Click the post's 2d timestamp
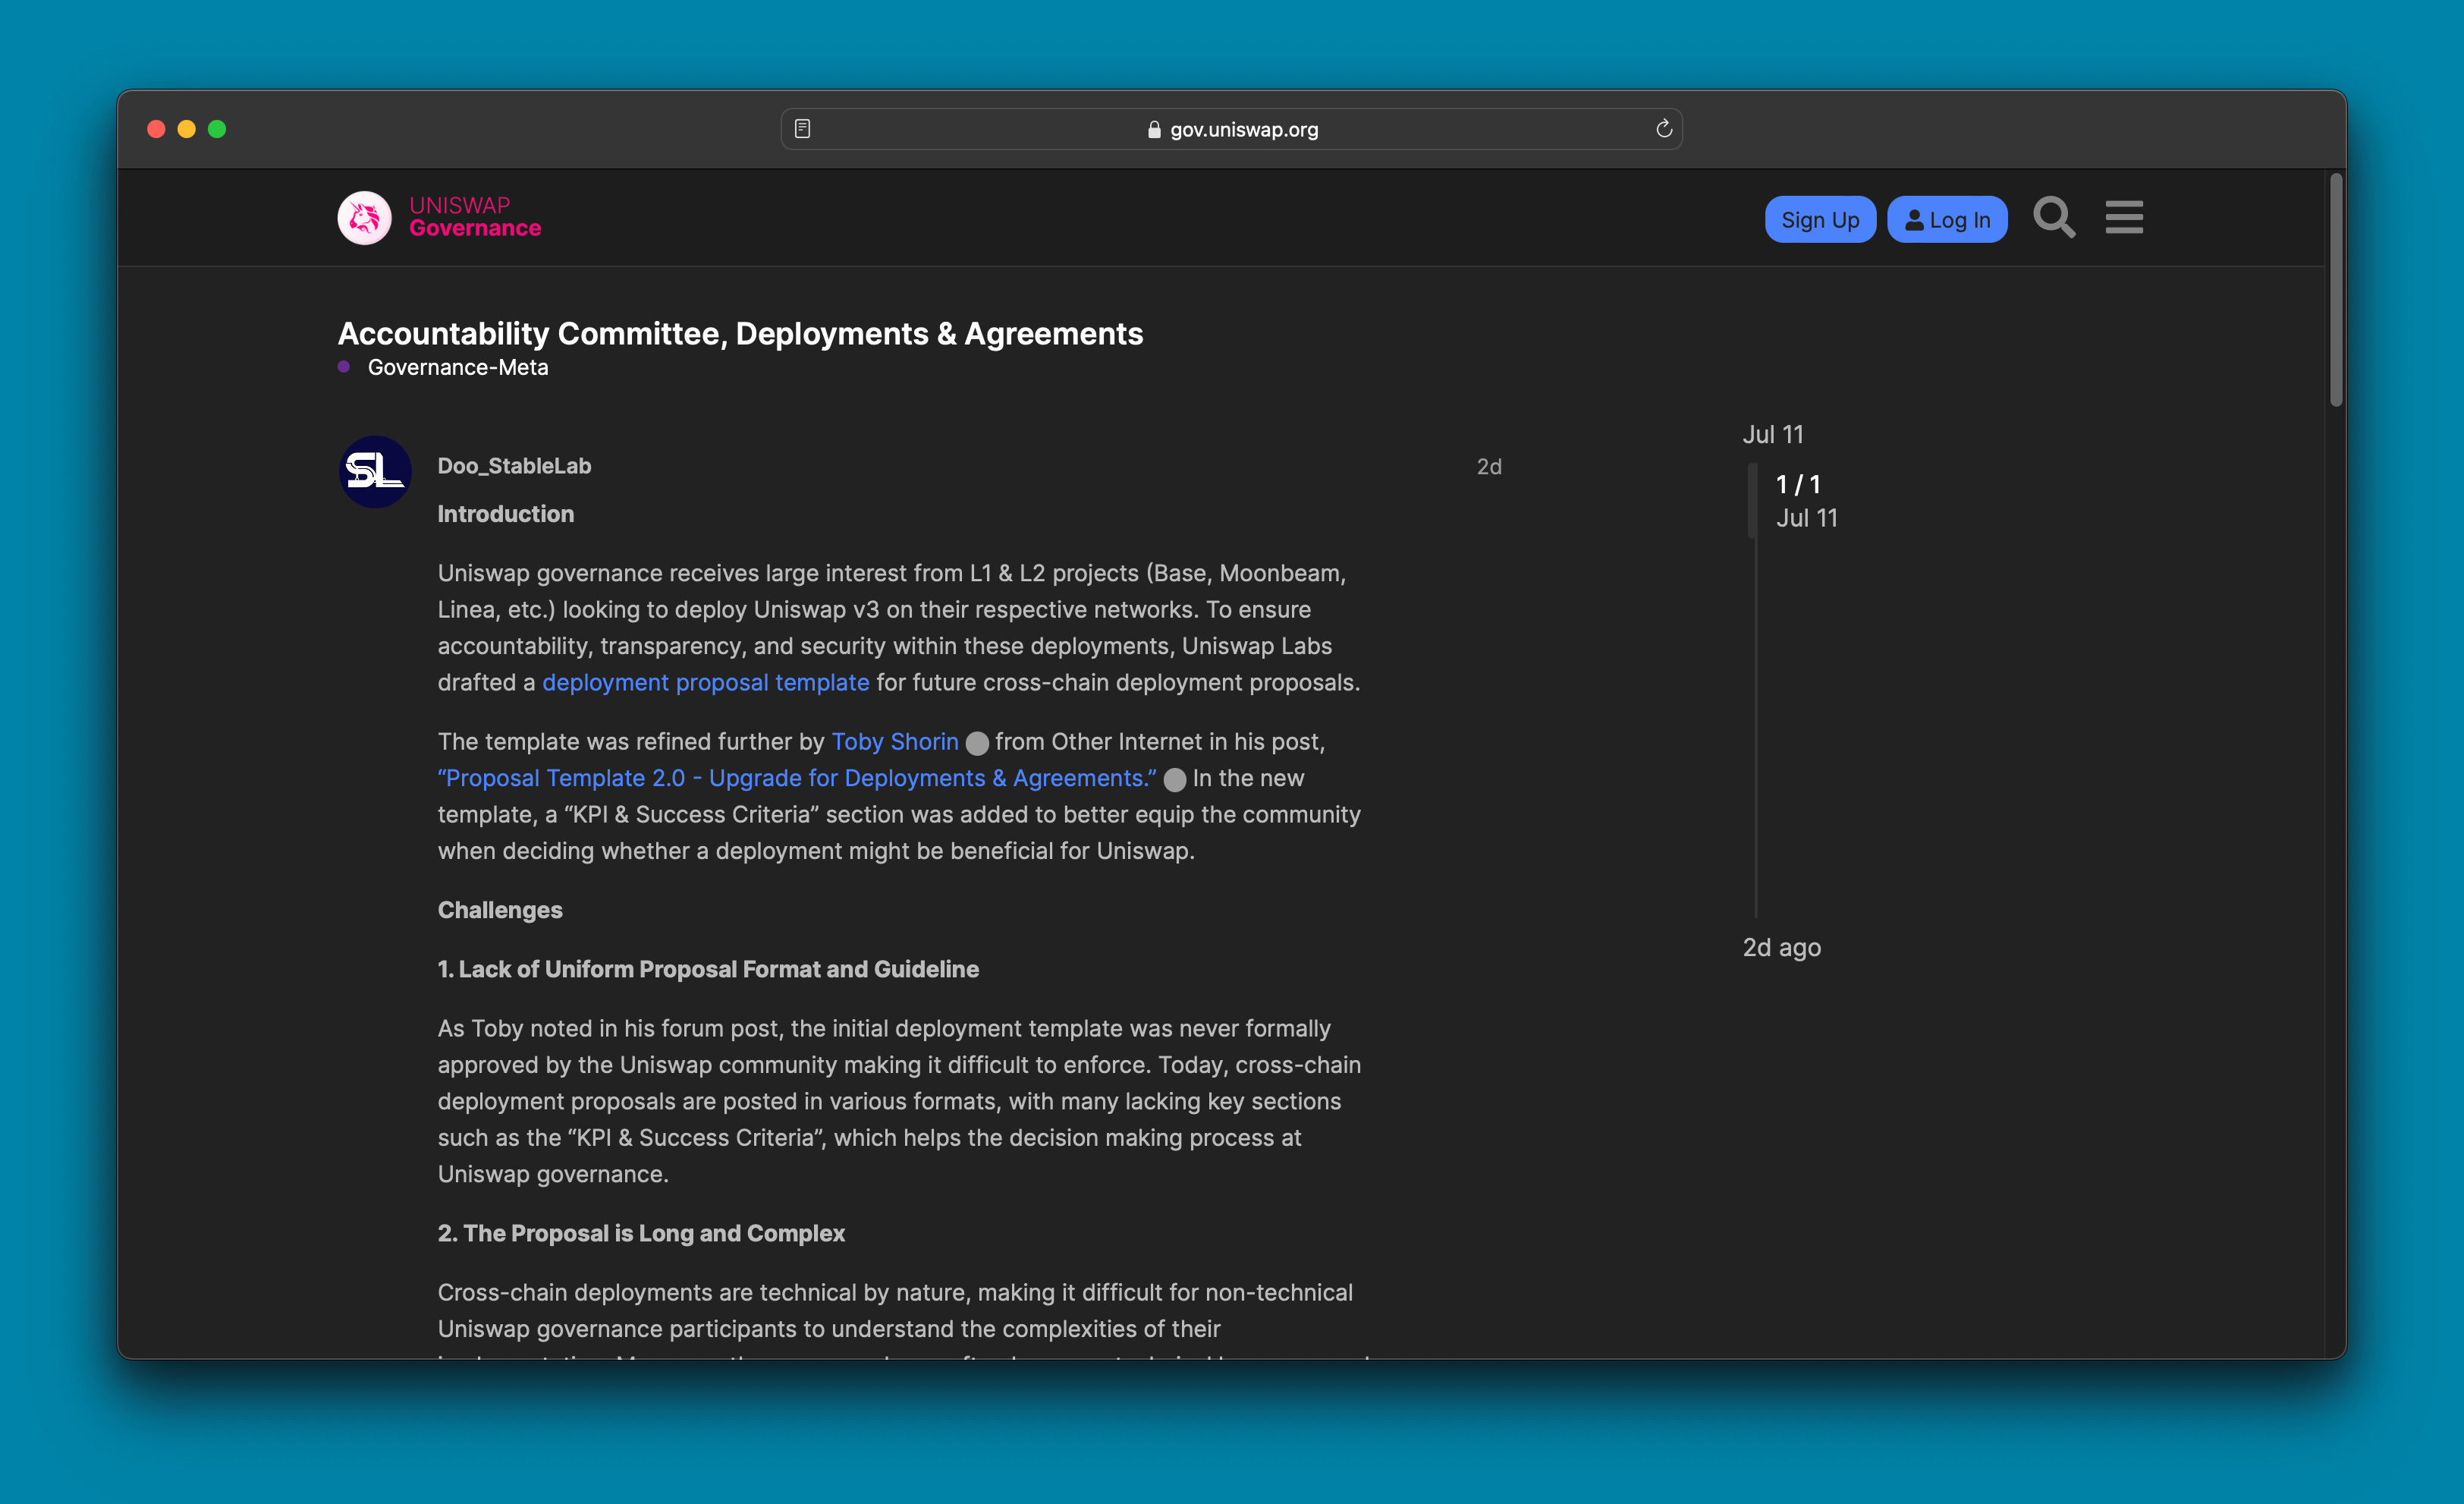This screenshot has width=2464, height=1504. pos(1489,467)
